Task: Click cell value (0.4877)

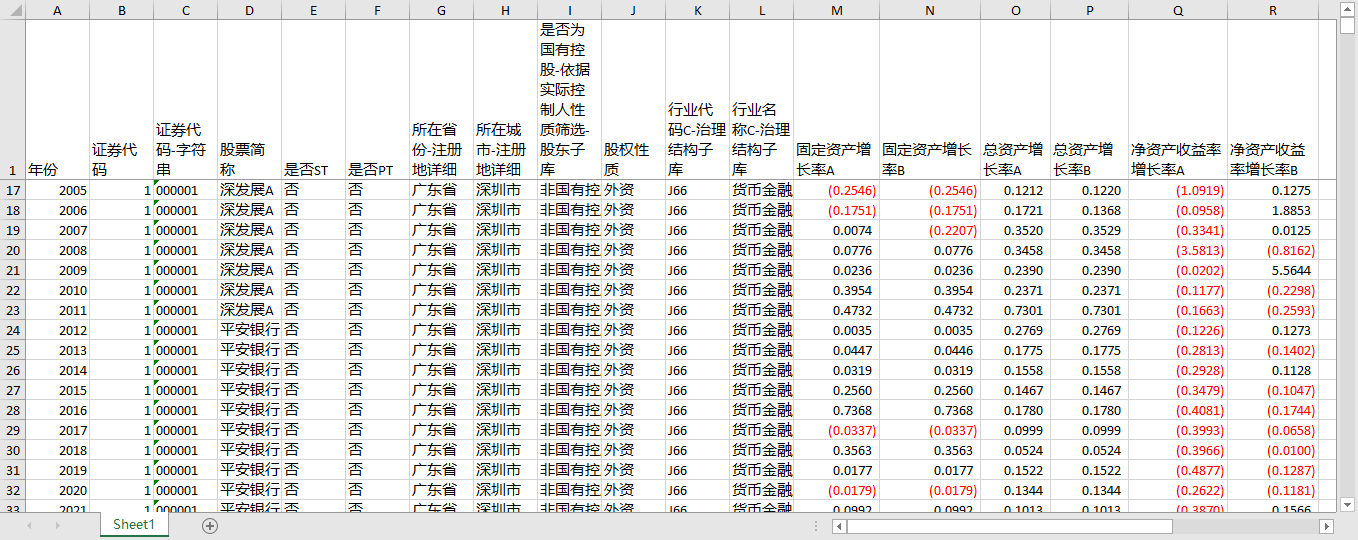Action: [x=1178, y=470]
